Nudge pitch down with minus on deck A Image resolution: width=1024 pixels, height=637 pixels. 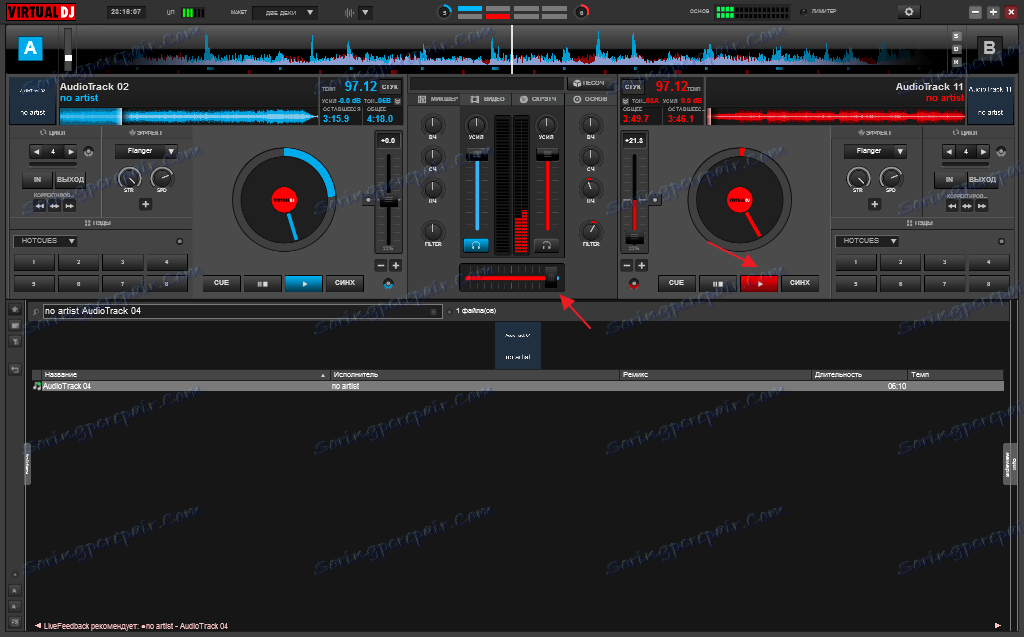click(381, 265)
